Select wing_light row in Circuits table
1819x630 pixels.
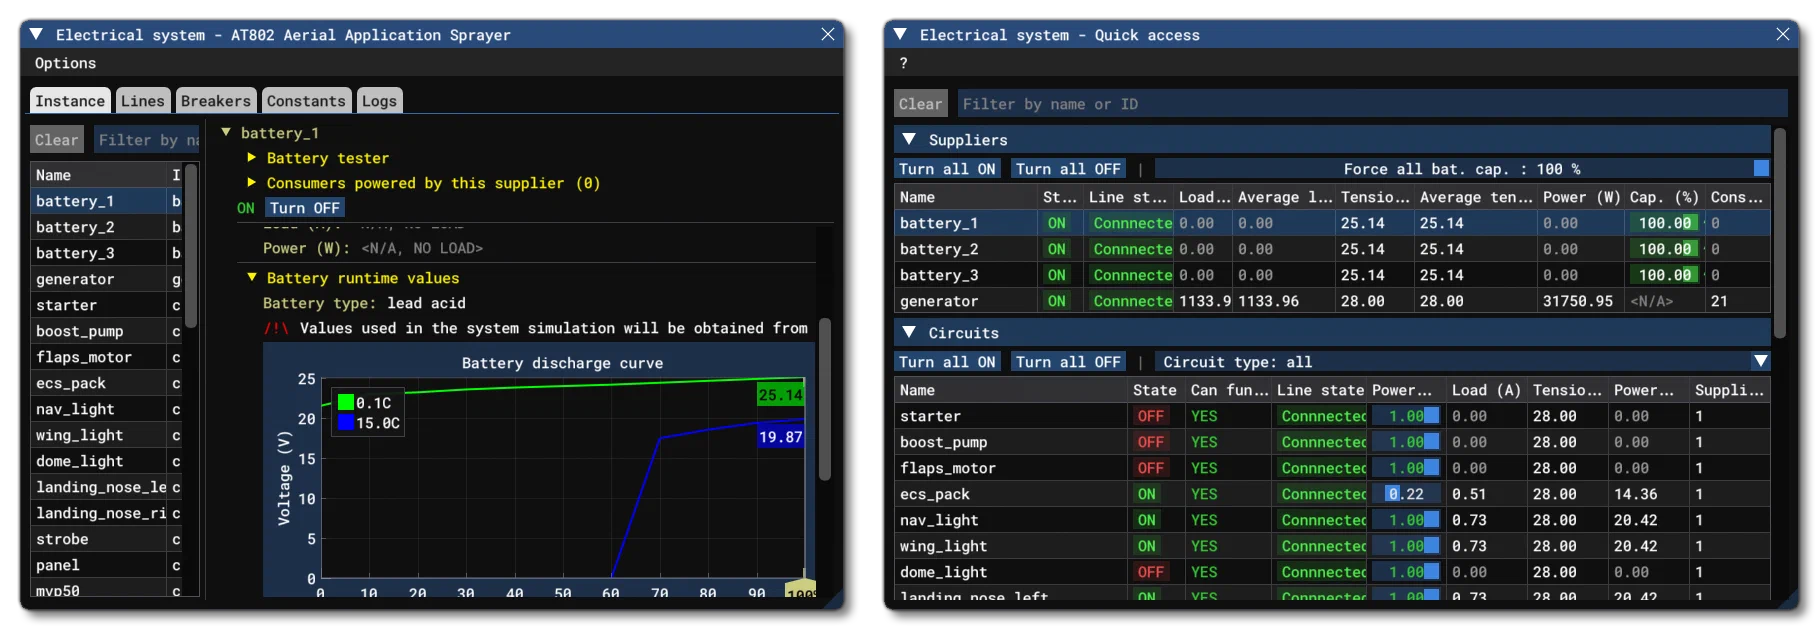tap(1332, 546)
